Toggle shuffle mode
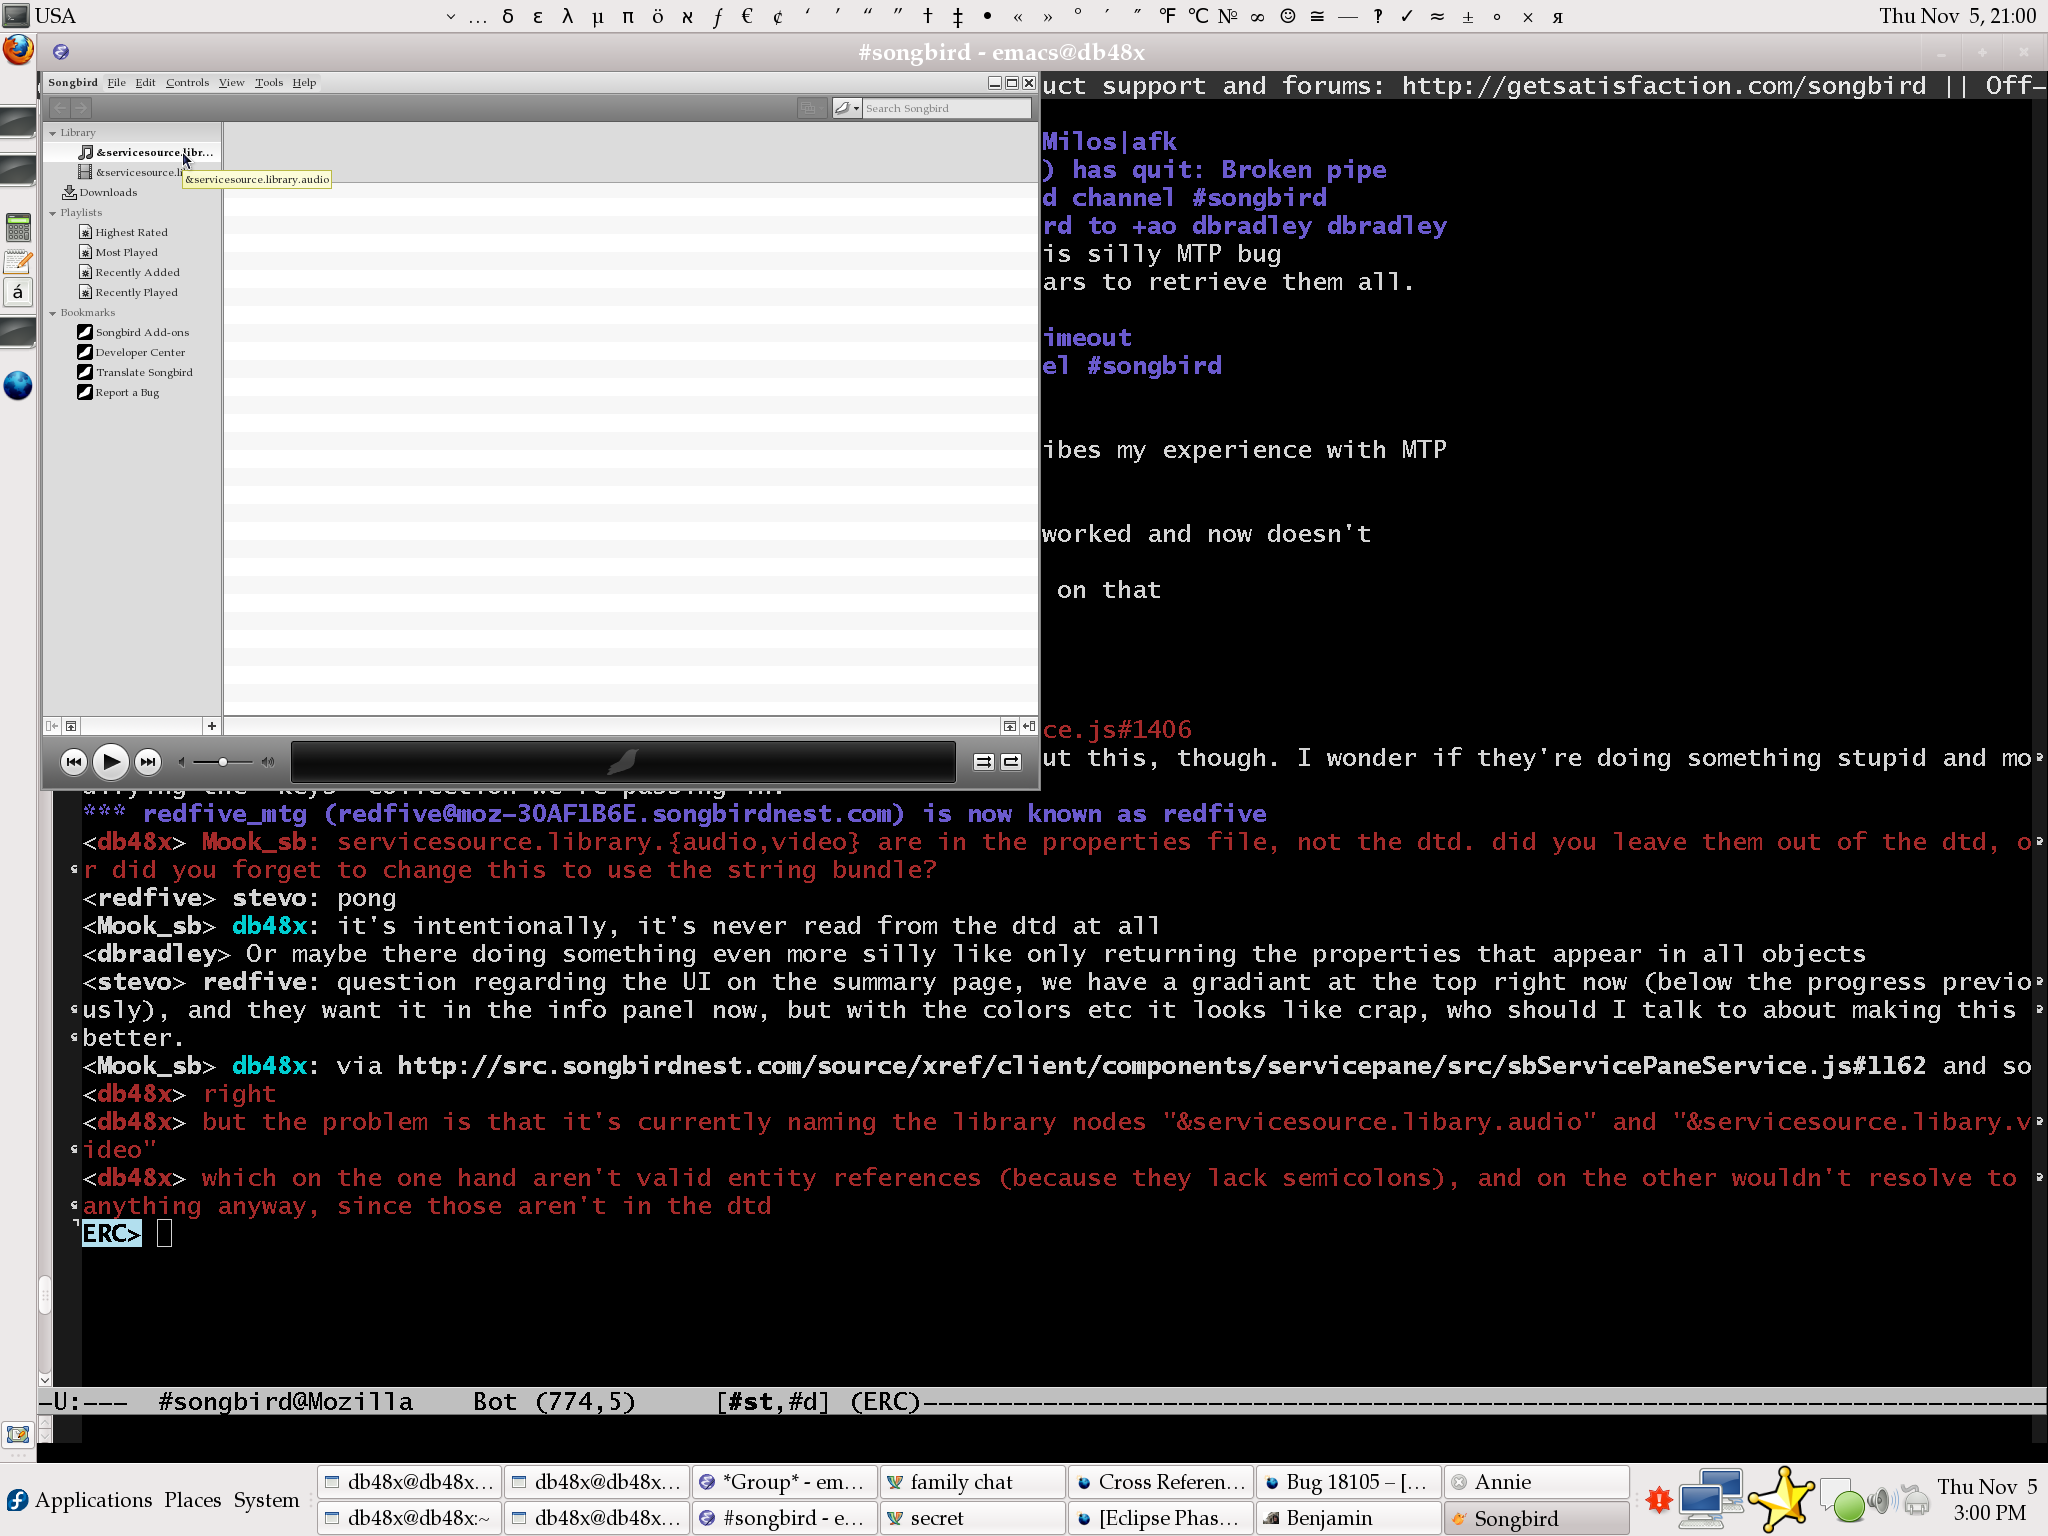2048x1536 pixels. point(984,762)
